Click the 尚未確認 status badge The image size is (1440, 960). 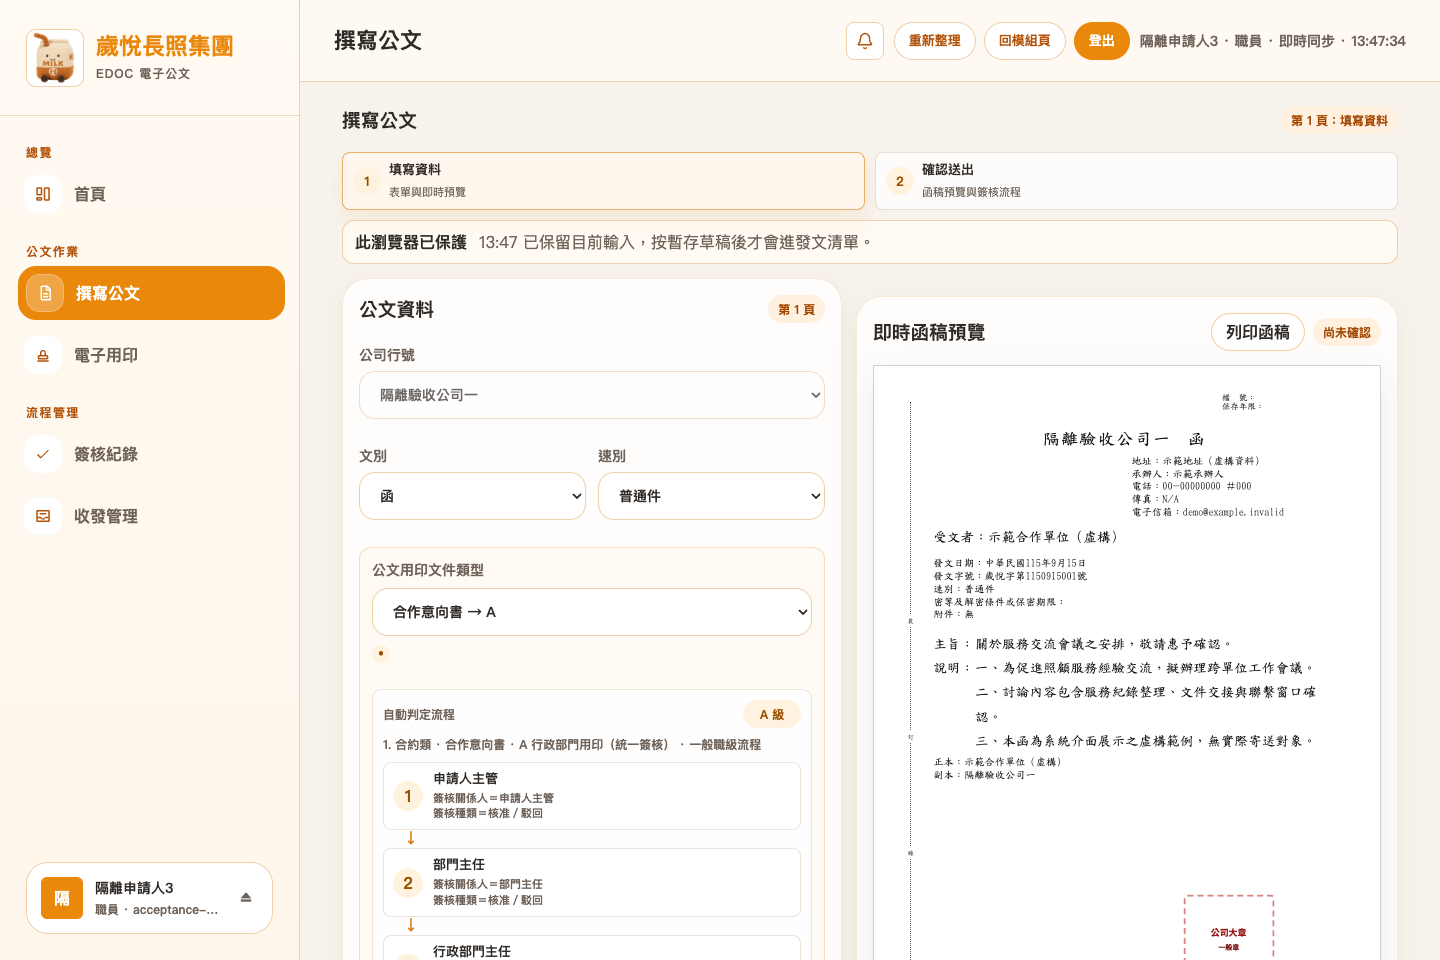pos(1347,333)
